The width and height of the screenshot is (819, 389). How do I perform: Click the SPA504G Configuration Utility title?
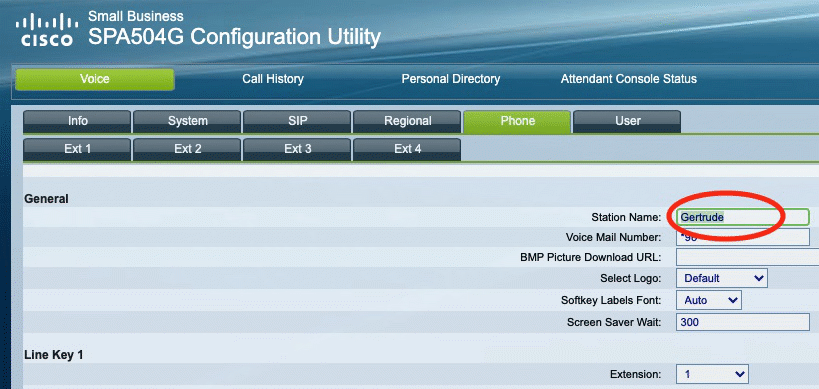coord(234,37)
